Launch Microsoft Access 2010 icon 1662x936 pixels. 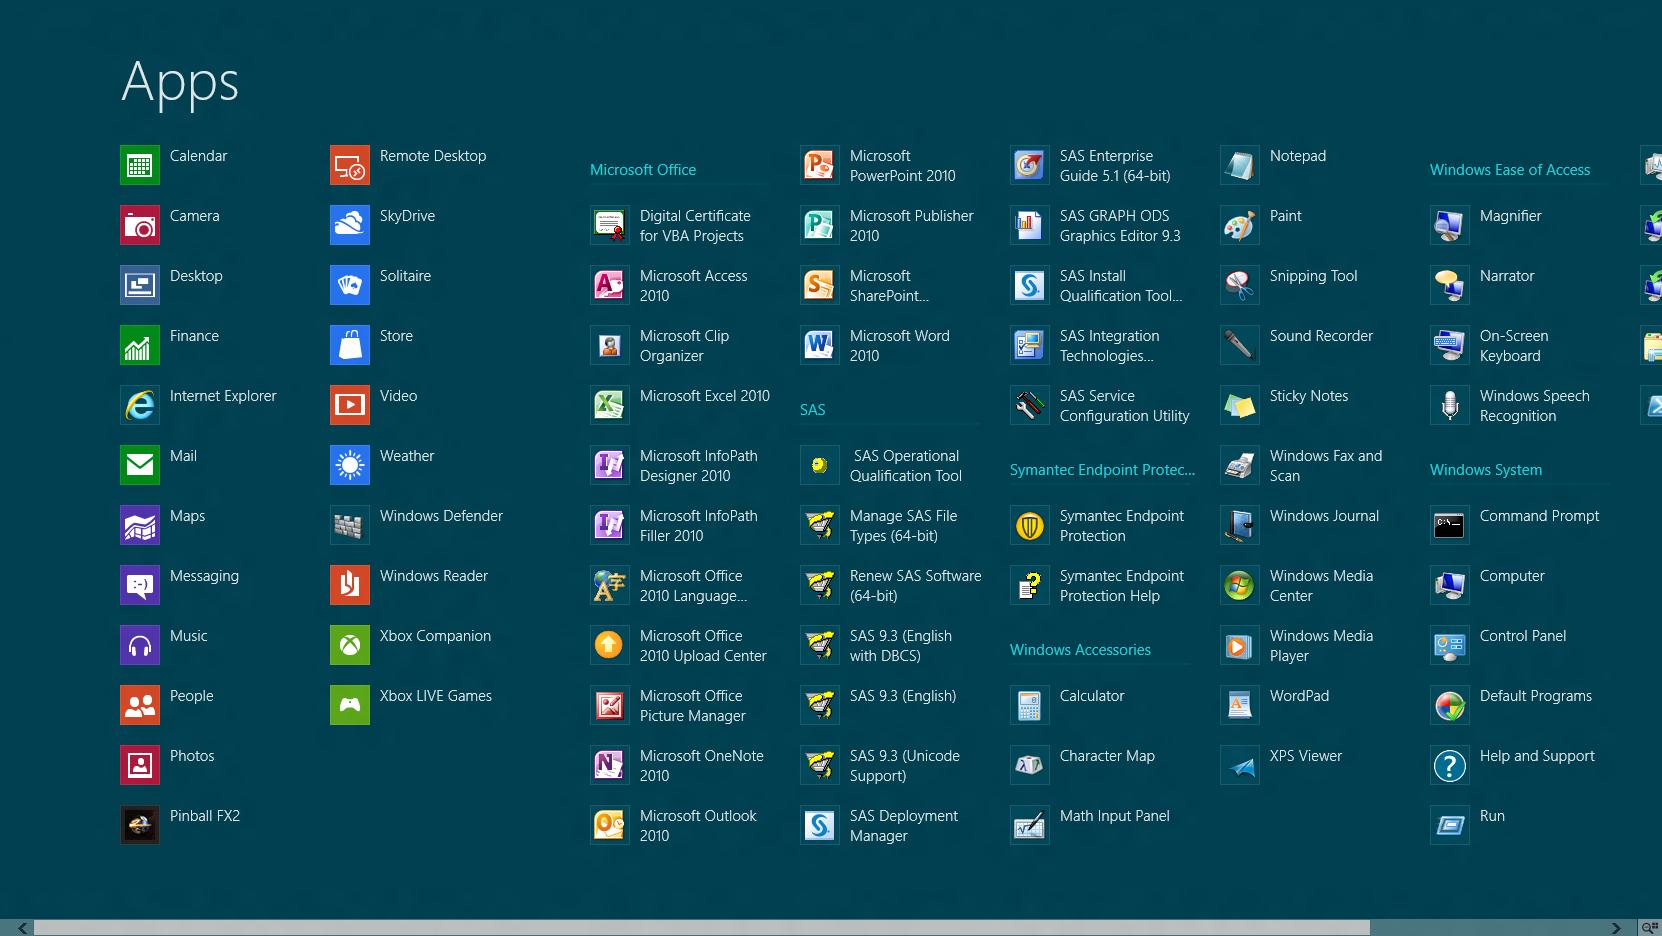pyautogui.click(x=610, y=285)
